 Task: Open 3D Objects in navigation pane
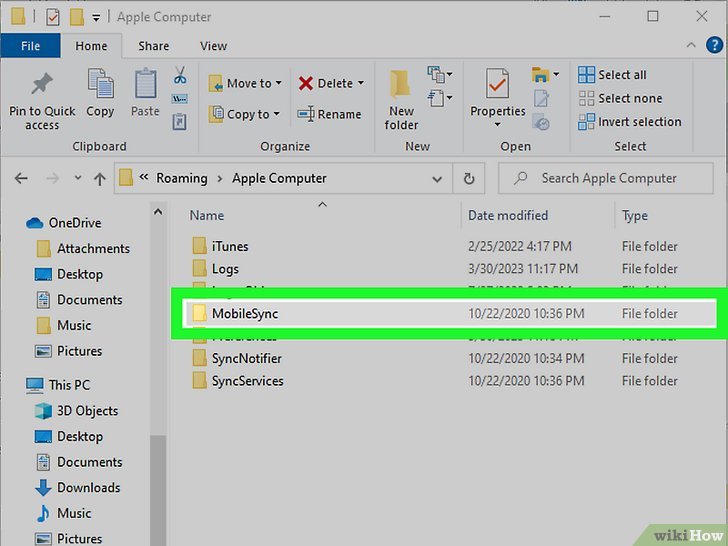77,411
